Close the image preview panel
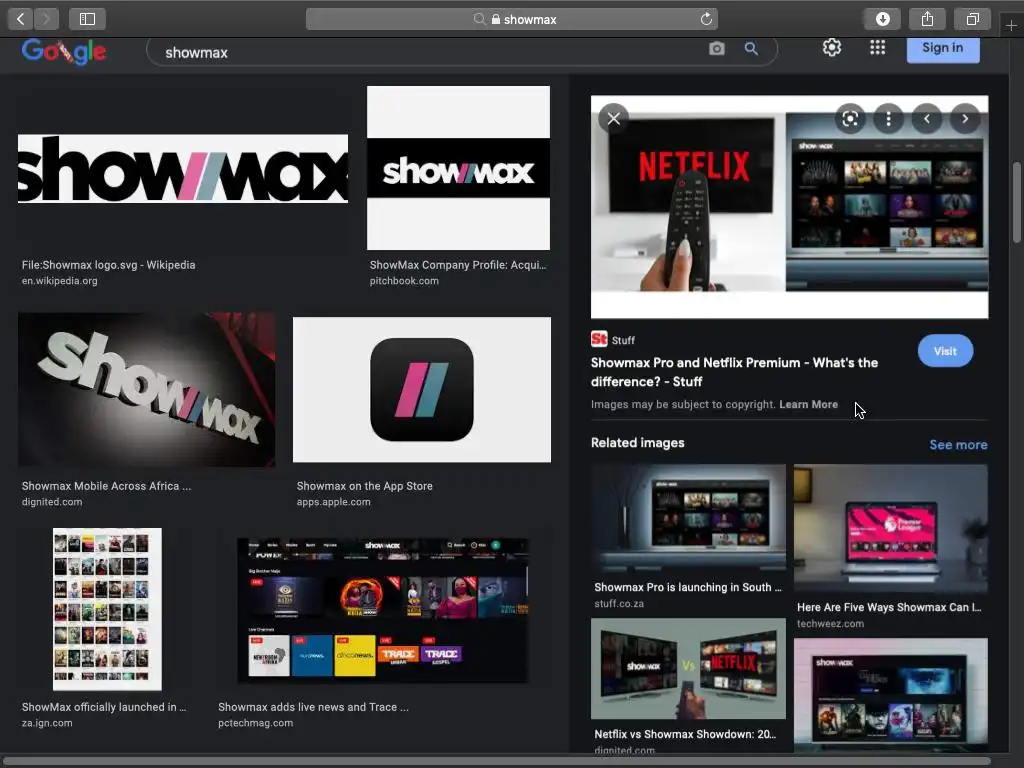Viewport: 1024px width, 768px height. 613,118
